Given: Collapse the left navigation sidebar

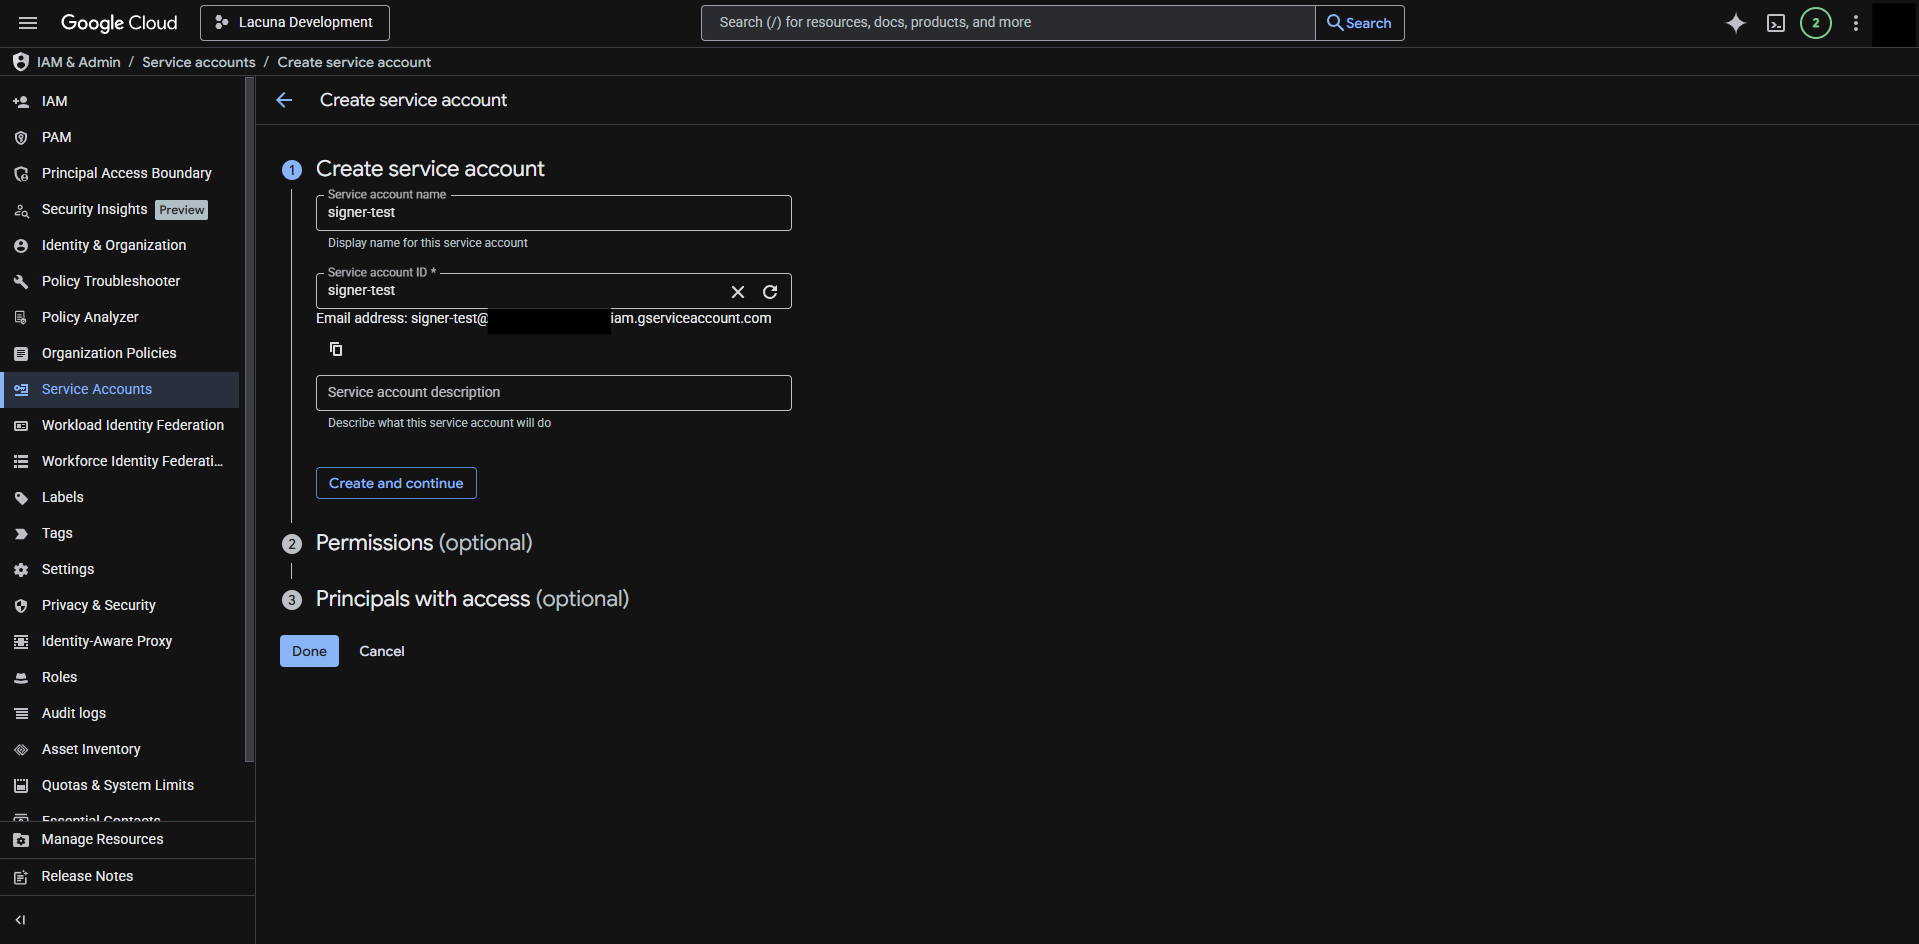Looking at the screenshot, I should pos(20,920).
